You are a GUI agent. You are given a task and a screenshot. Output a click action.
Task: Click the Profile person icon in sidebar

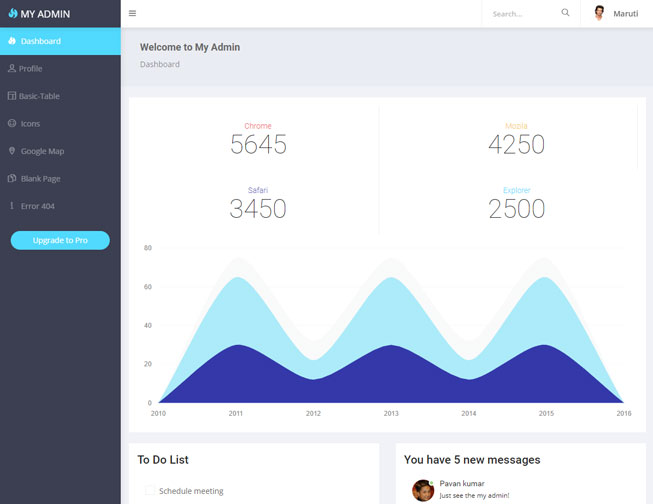tap(12, 69)
